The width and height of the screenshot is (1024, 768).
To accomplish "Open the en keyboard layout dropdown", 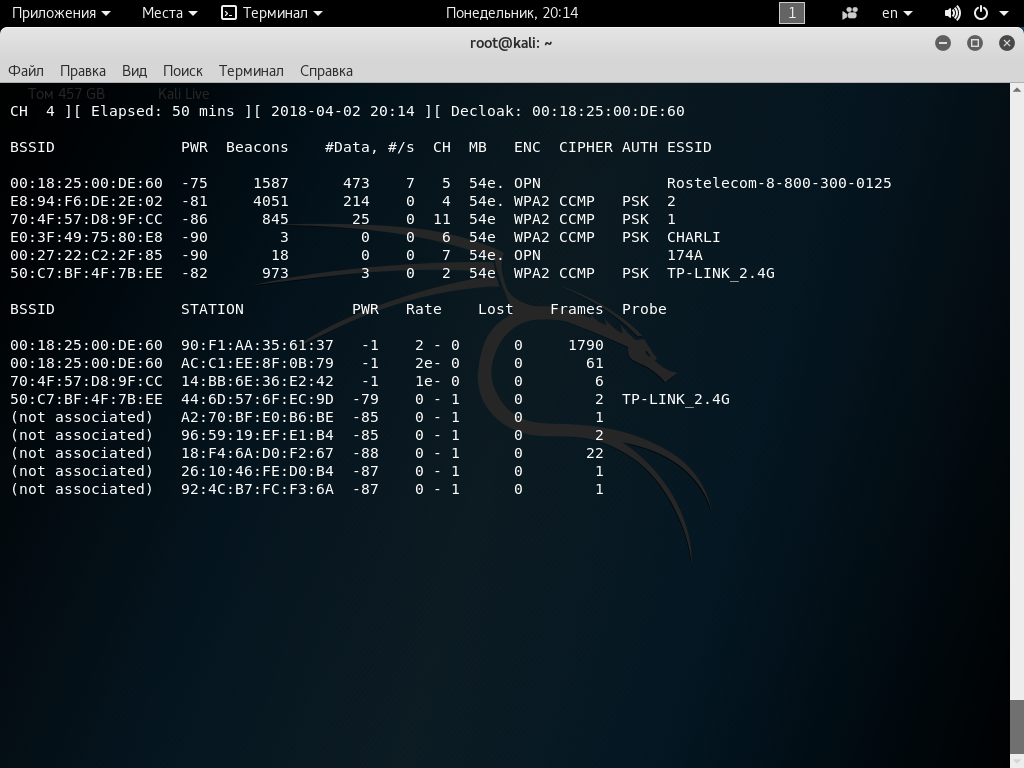I will point(897,13).
